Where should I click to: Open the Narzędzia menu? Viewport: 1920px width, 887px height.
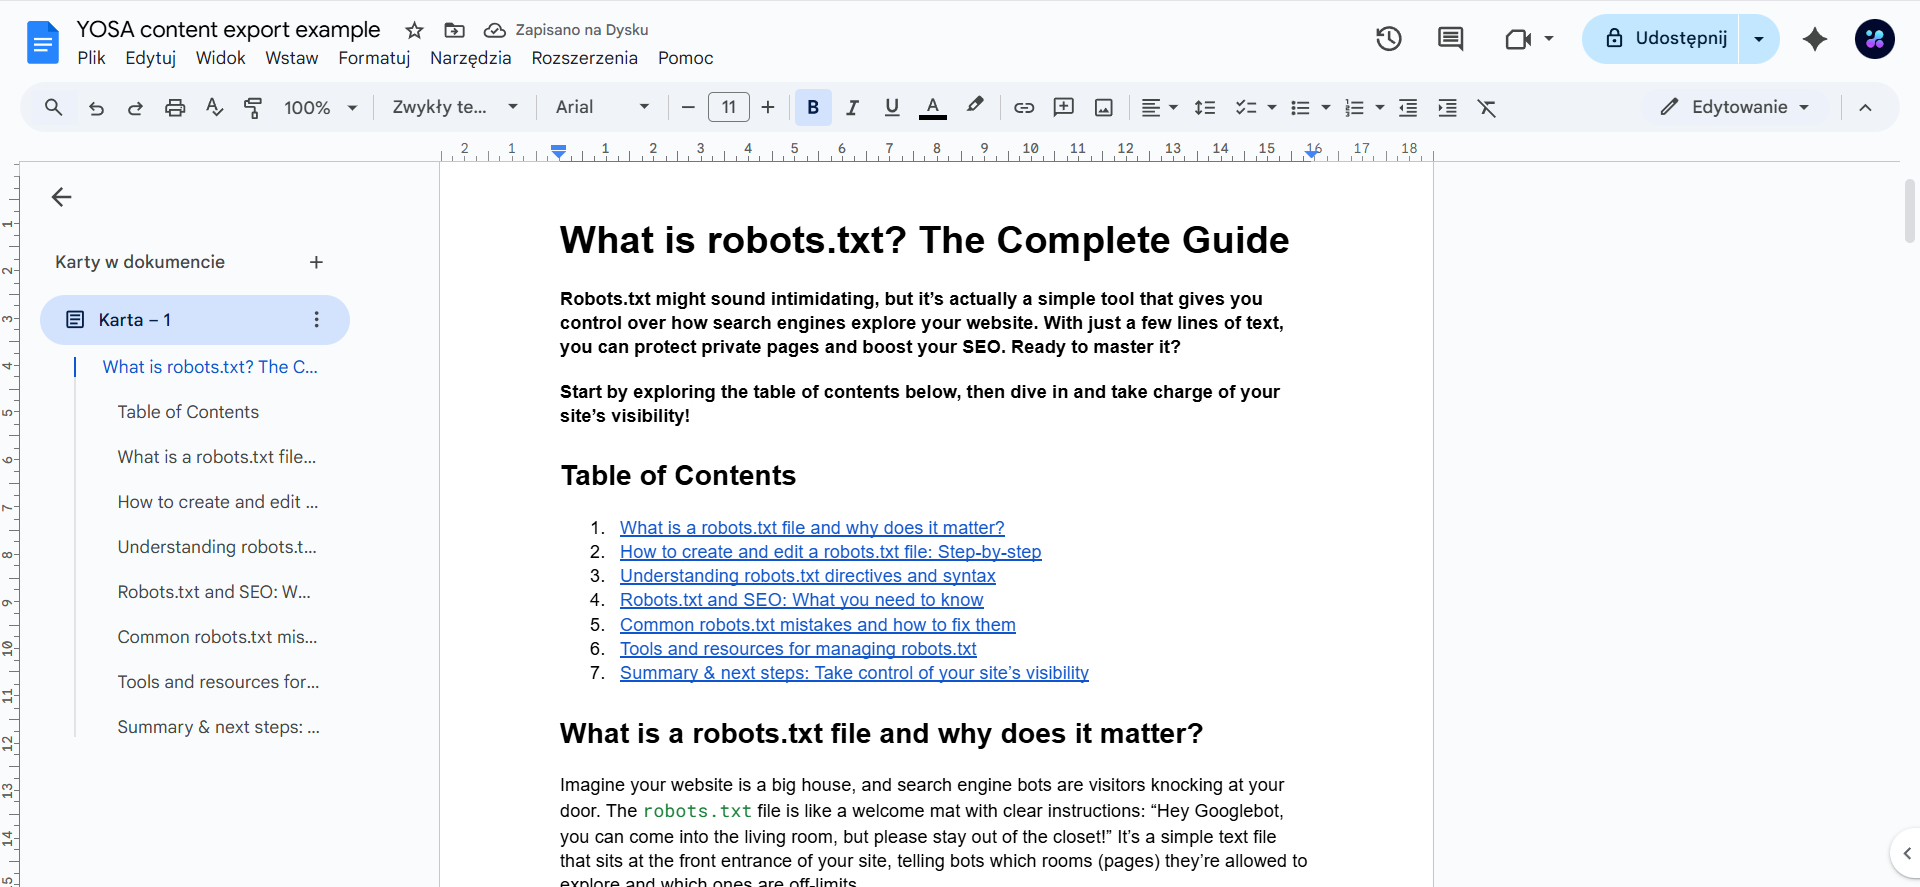(x=470, y=58)
